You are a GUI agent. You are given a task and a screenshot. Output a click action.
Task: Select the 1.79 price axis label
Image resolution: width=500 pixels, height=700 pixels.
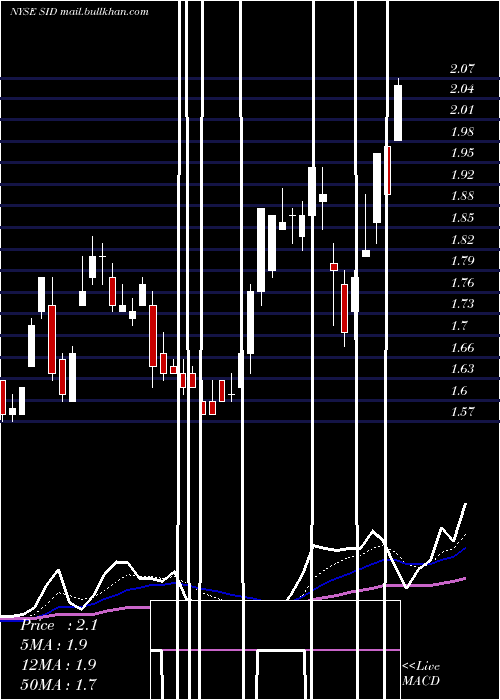[x=462, y=261]
